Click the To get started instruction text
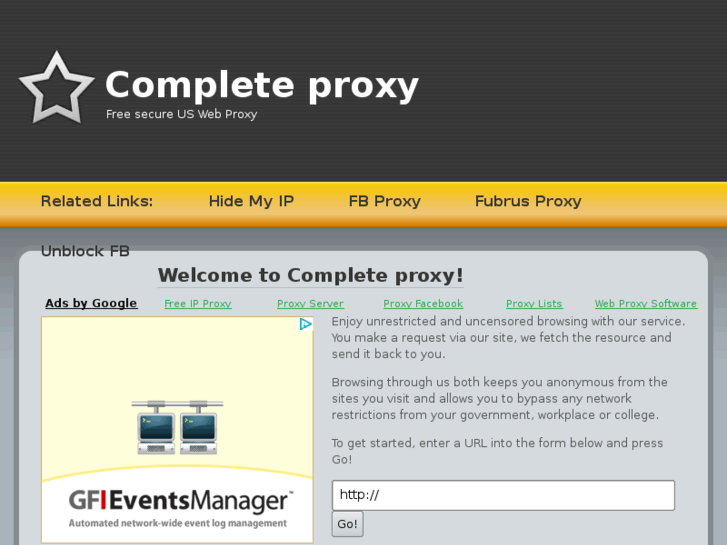 point(497,451)
